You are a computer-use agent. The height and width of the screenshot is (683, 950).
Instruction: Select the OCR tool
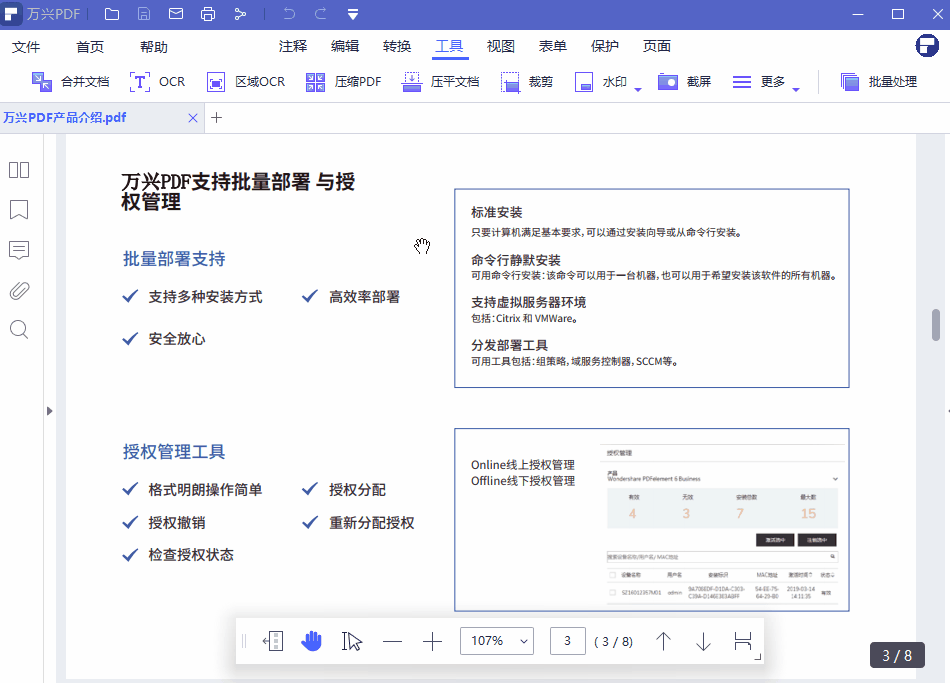pyautogui.click(x=157, y=81)
